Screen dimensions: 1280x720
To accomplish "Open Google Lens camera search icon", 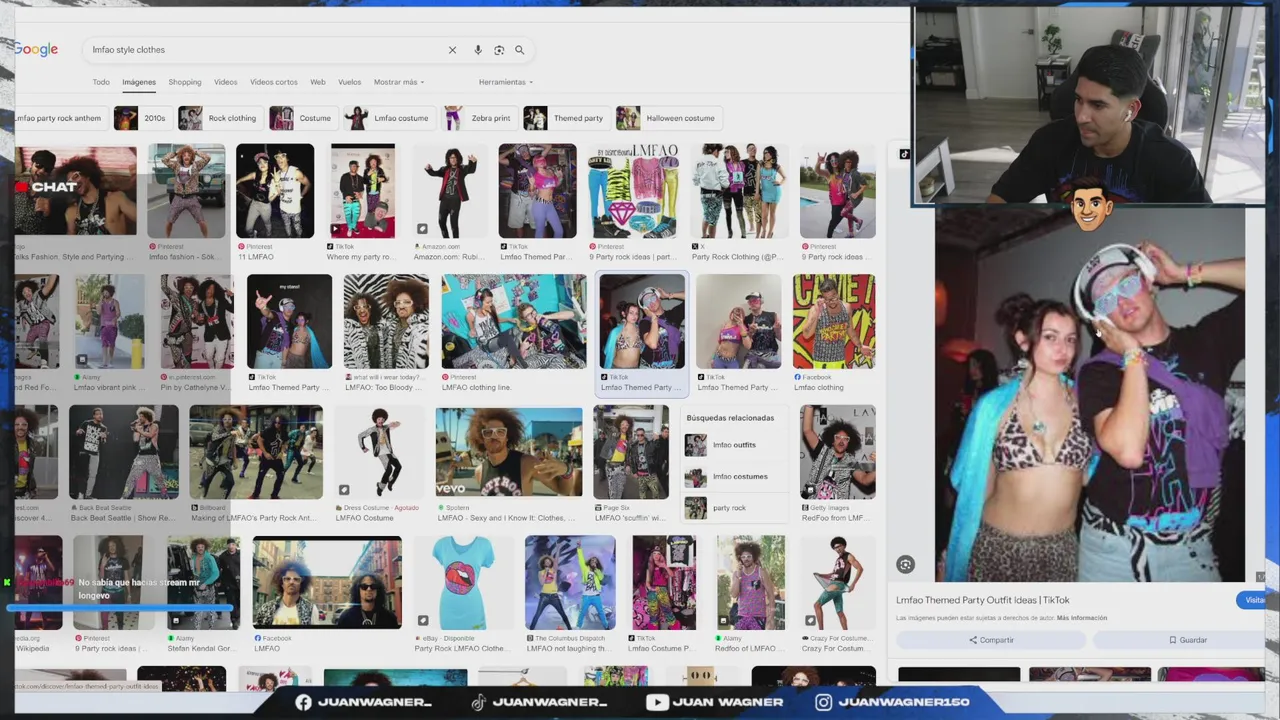I will (499, 50).
